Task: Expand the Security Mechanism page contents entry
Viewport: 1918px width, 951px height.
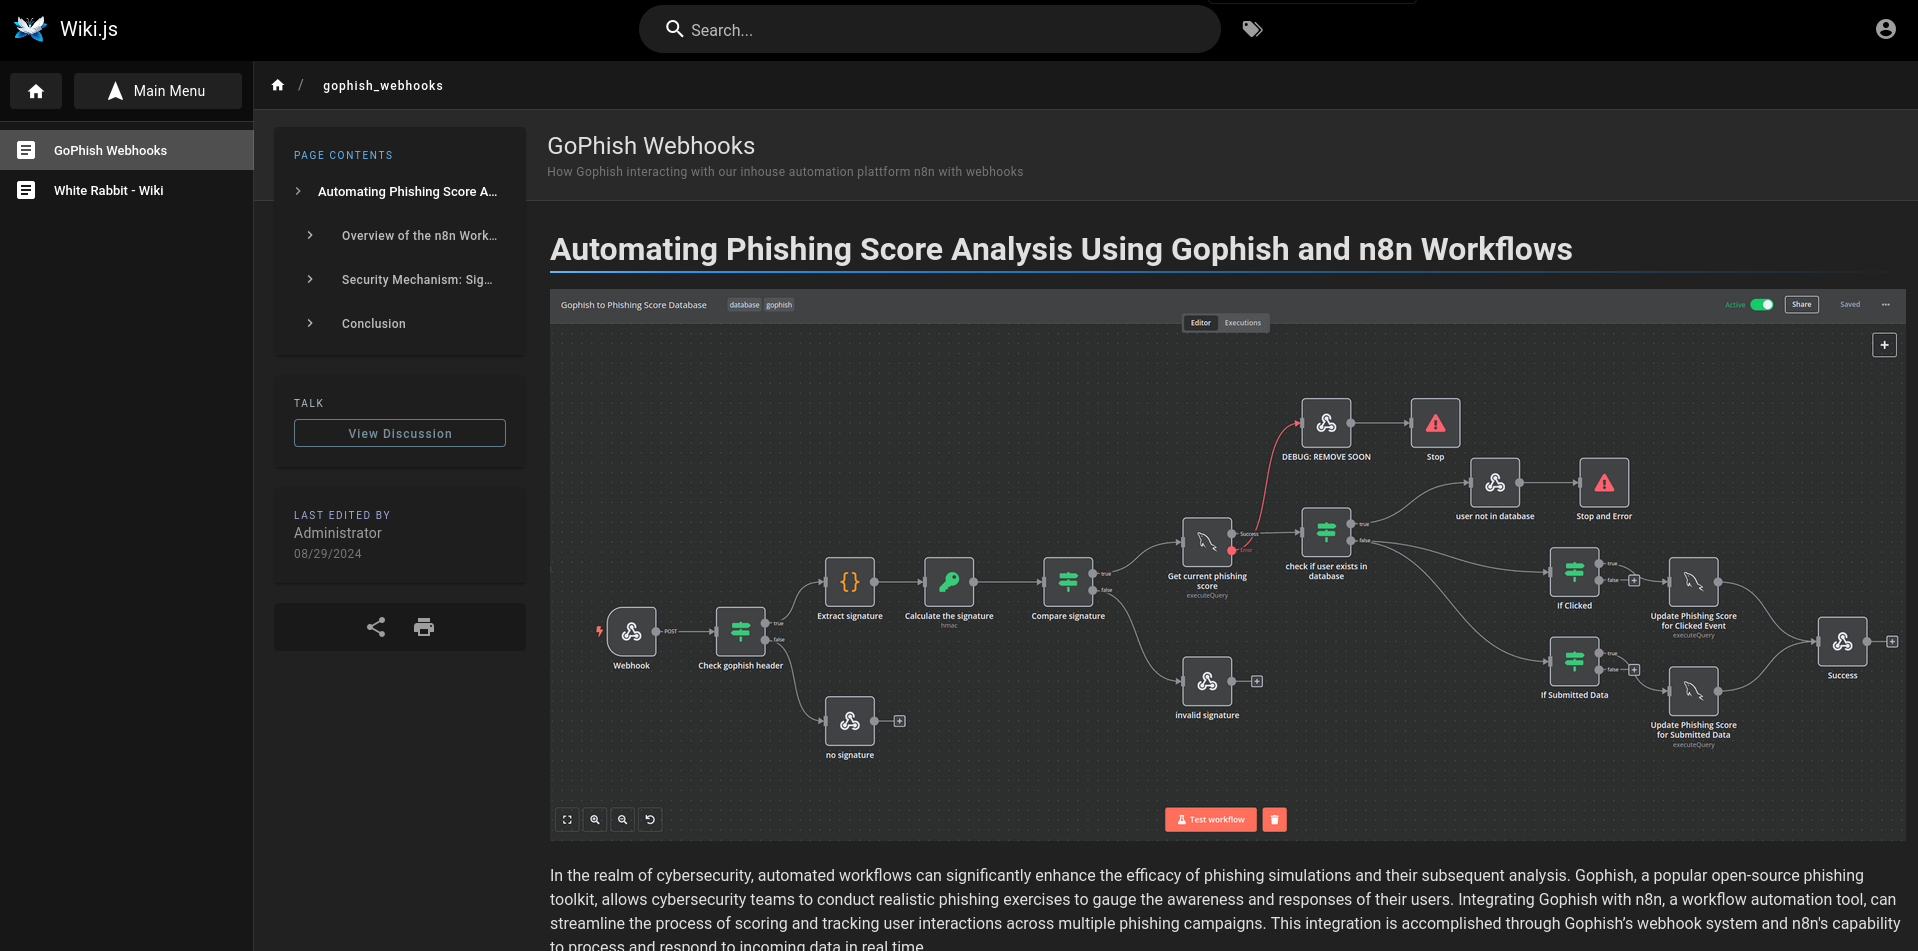Action: tap(310, 279)
